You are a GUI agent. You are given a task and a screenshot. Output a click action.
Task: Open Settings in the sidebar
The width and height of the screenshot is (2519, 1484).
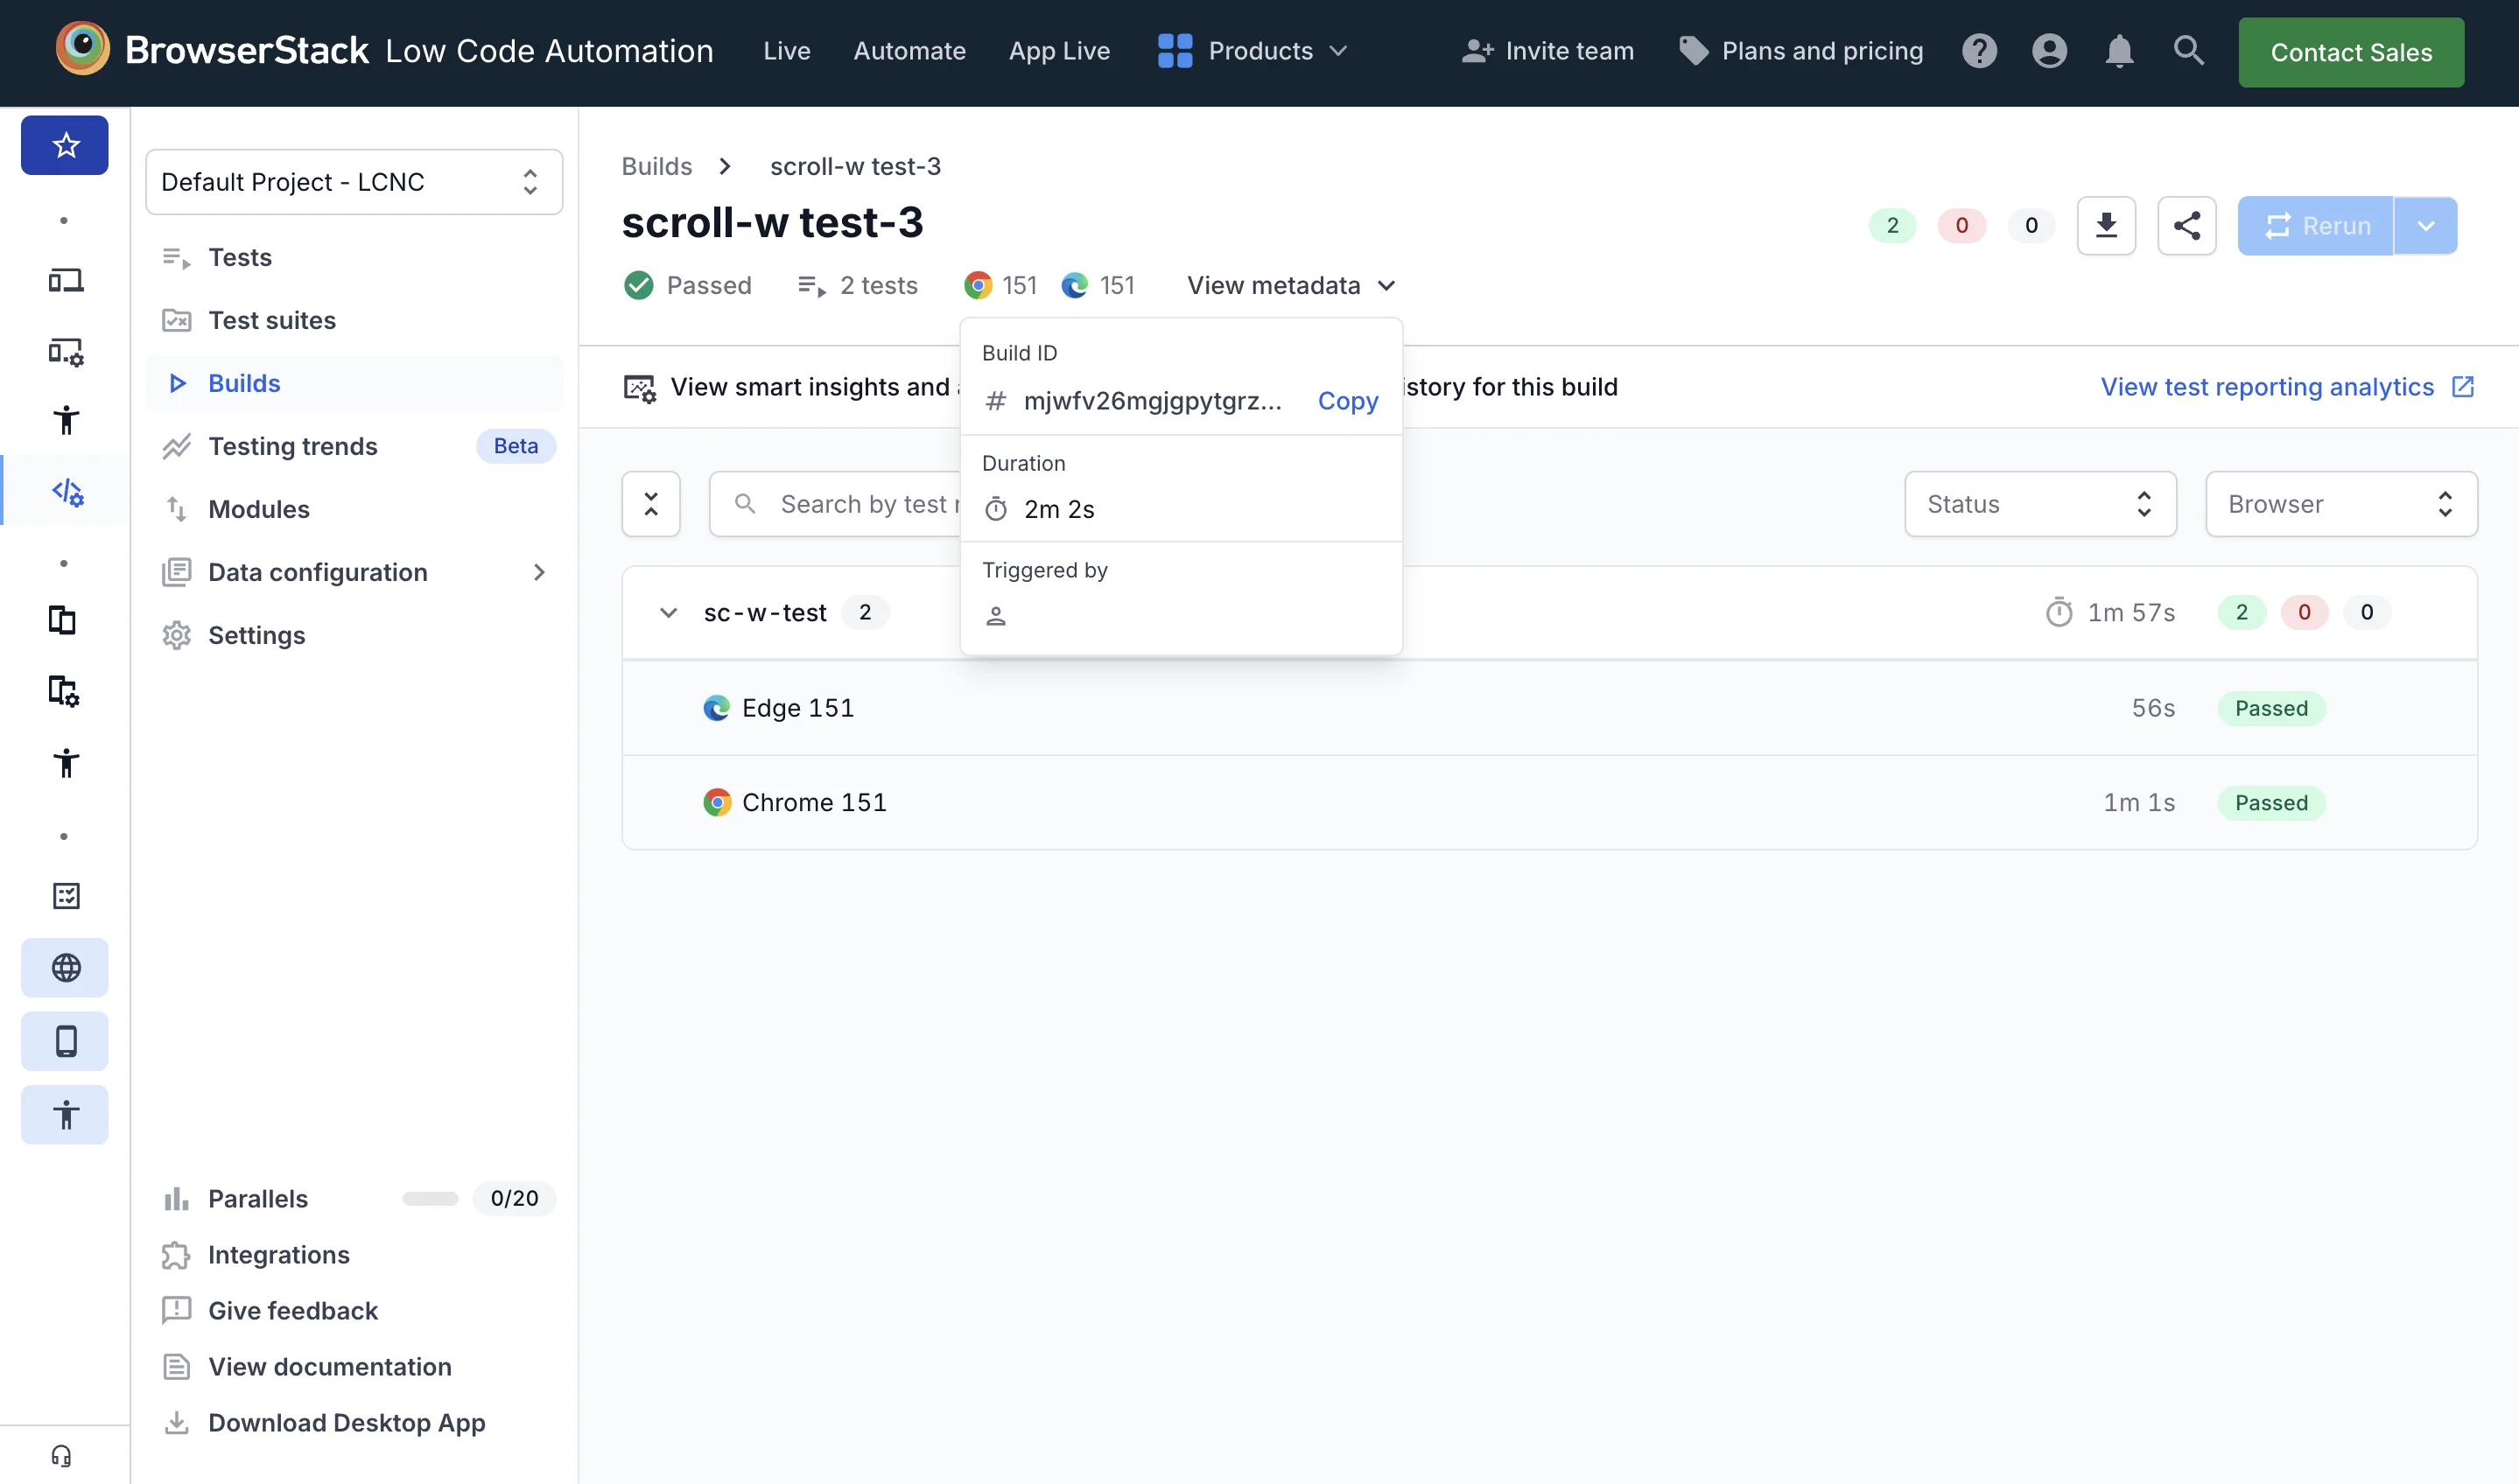354,635
